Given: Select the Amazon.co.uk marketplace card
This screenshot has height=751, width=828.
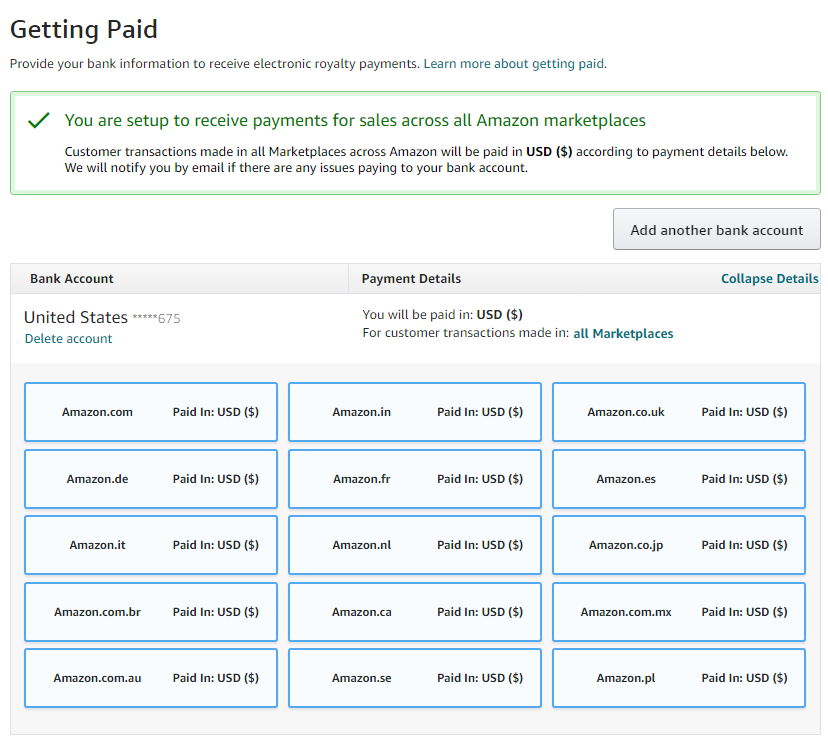Looking at the screenshot, I should 679,412.
